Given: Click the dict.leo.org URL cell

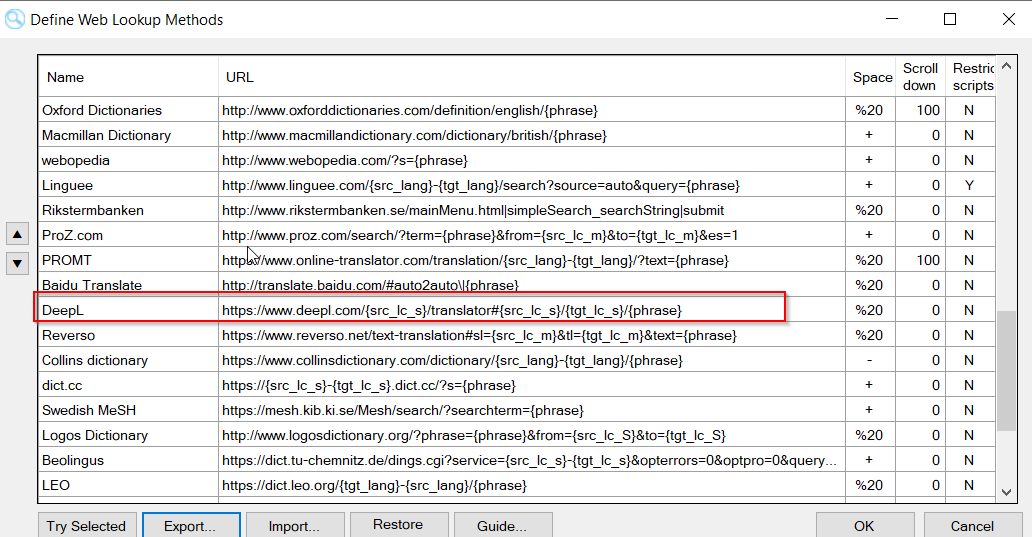Looking at the screenshot, I should click(x=532, y=485).
